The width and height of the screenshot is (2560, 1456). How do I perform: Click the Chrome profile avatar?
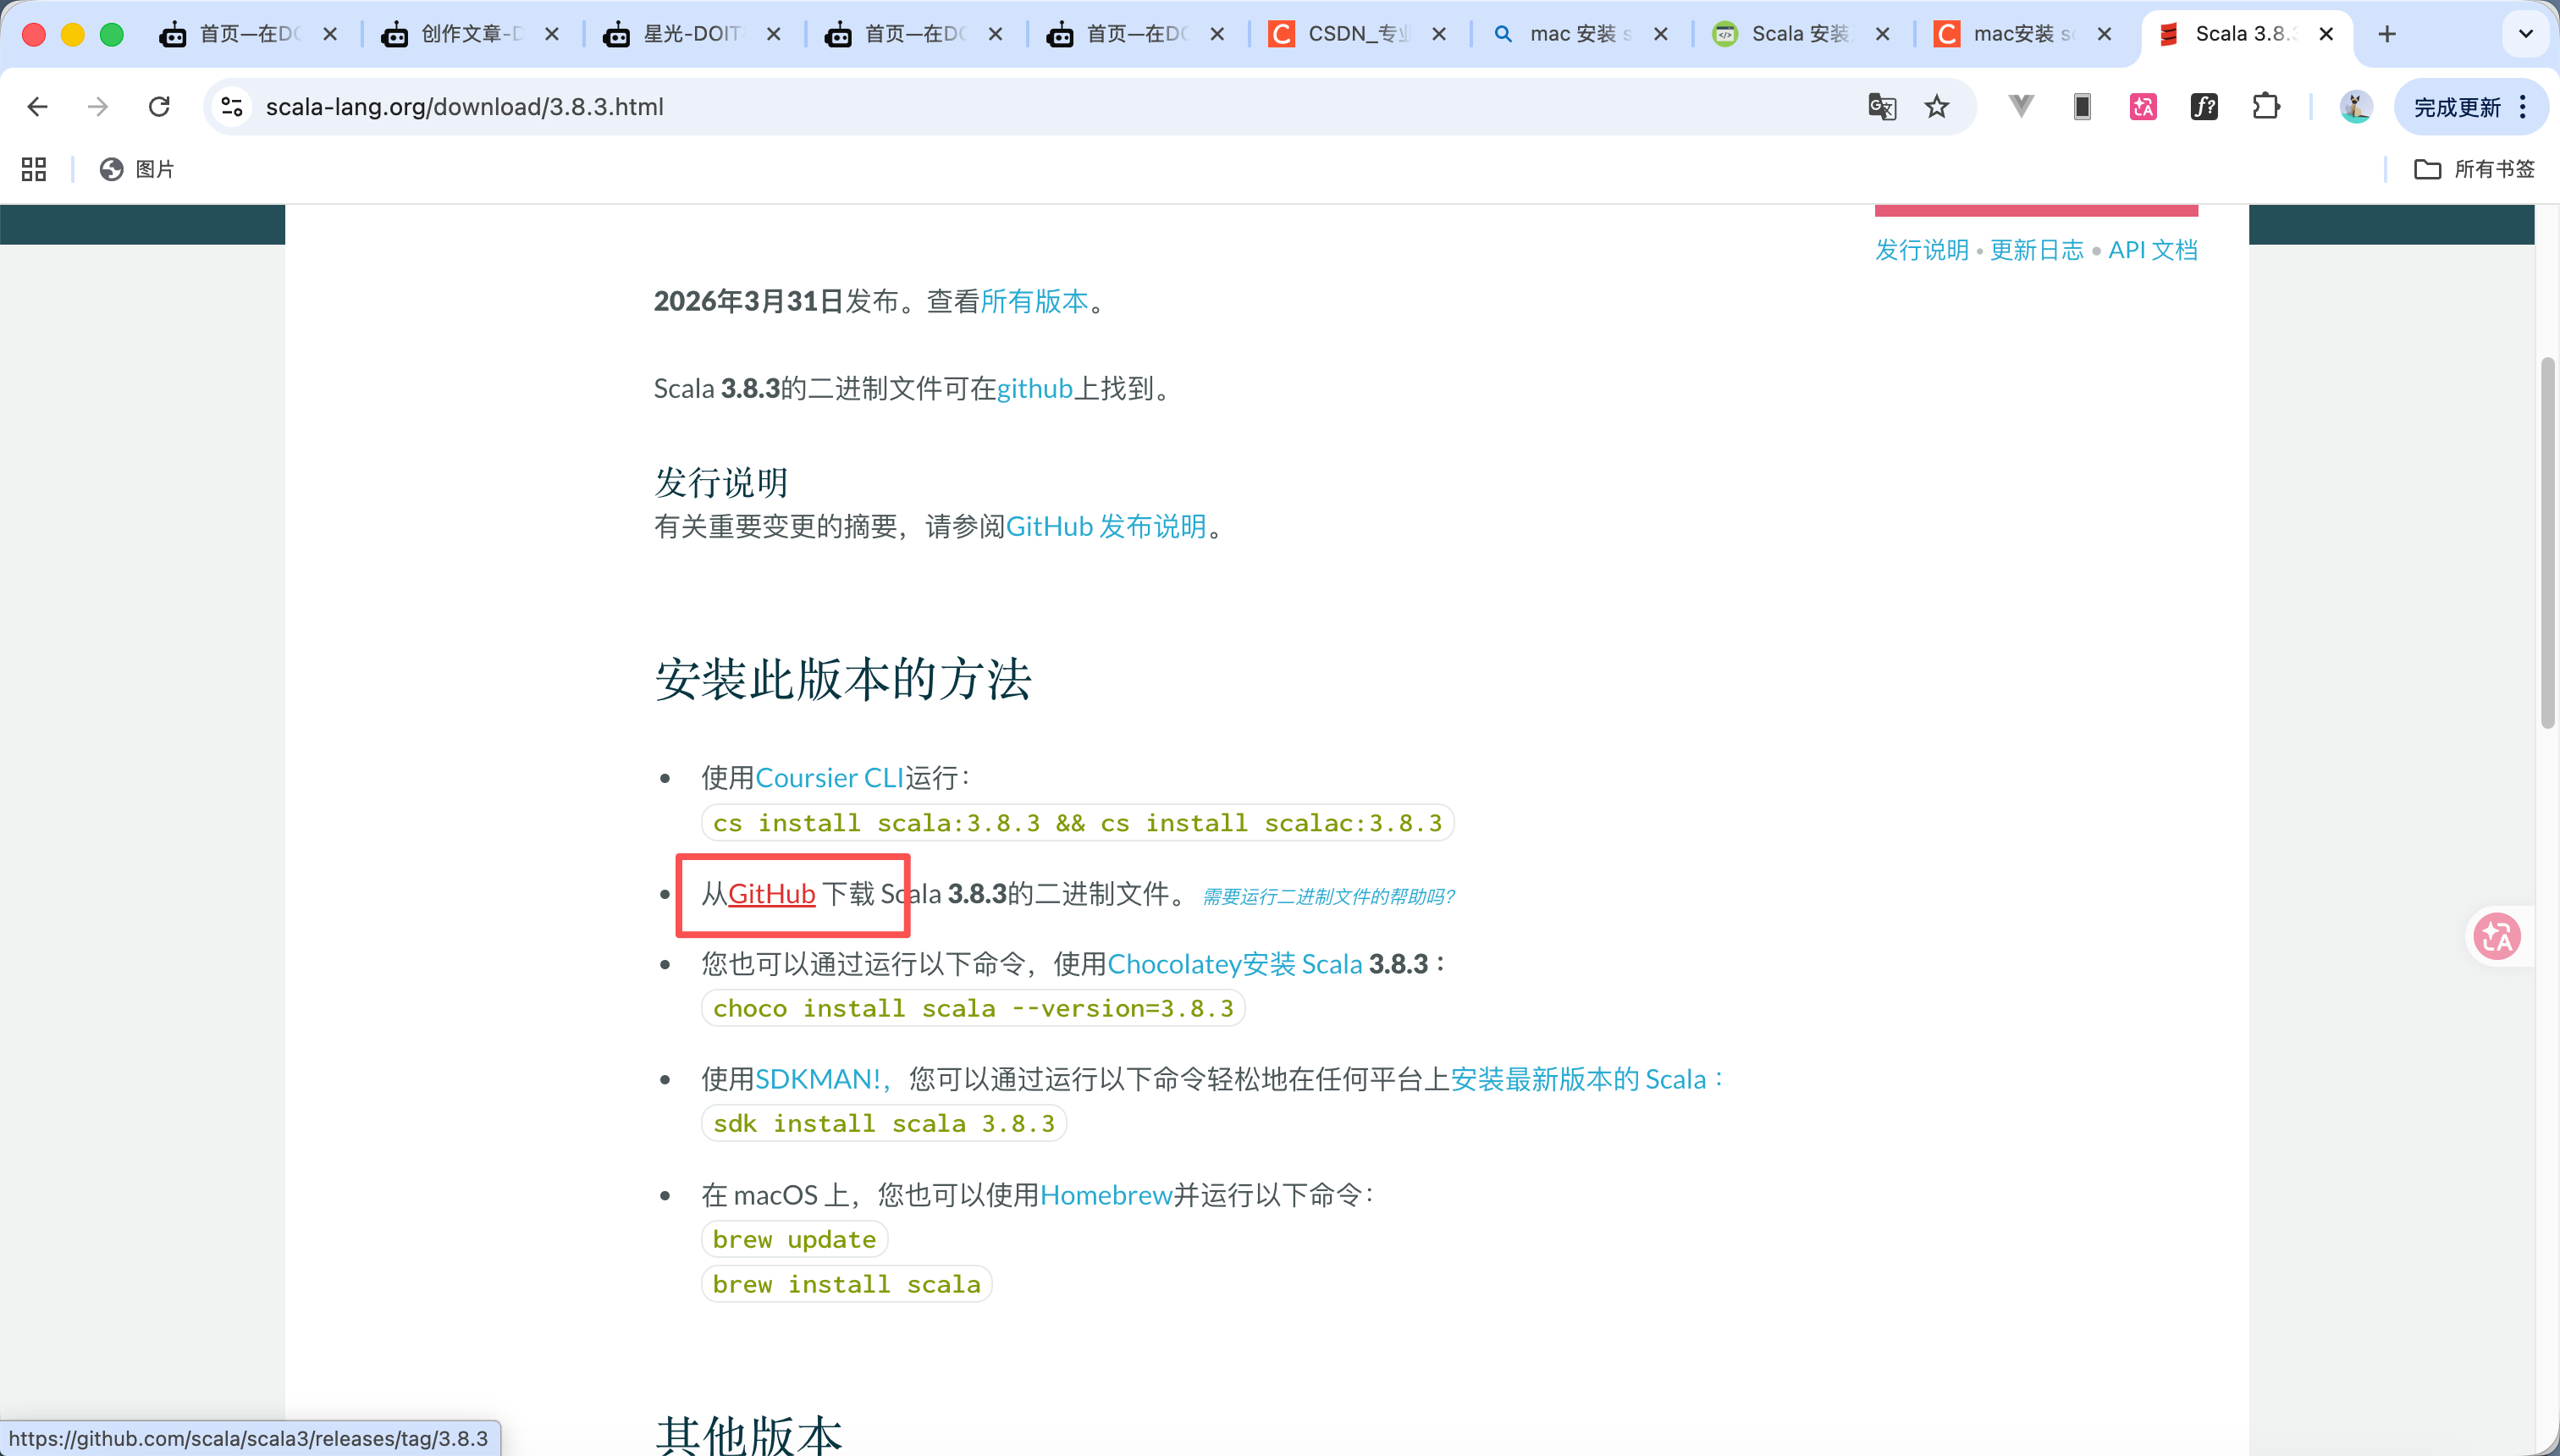[2357, 106]
